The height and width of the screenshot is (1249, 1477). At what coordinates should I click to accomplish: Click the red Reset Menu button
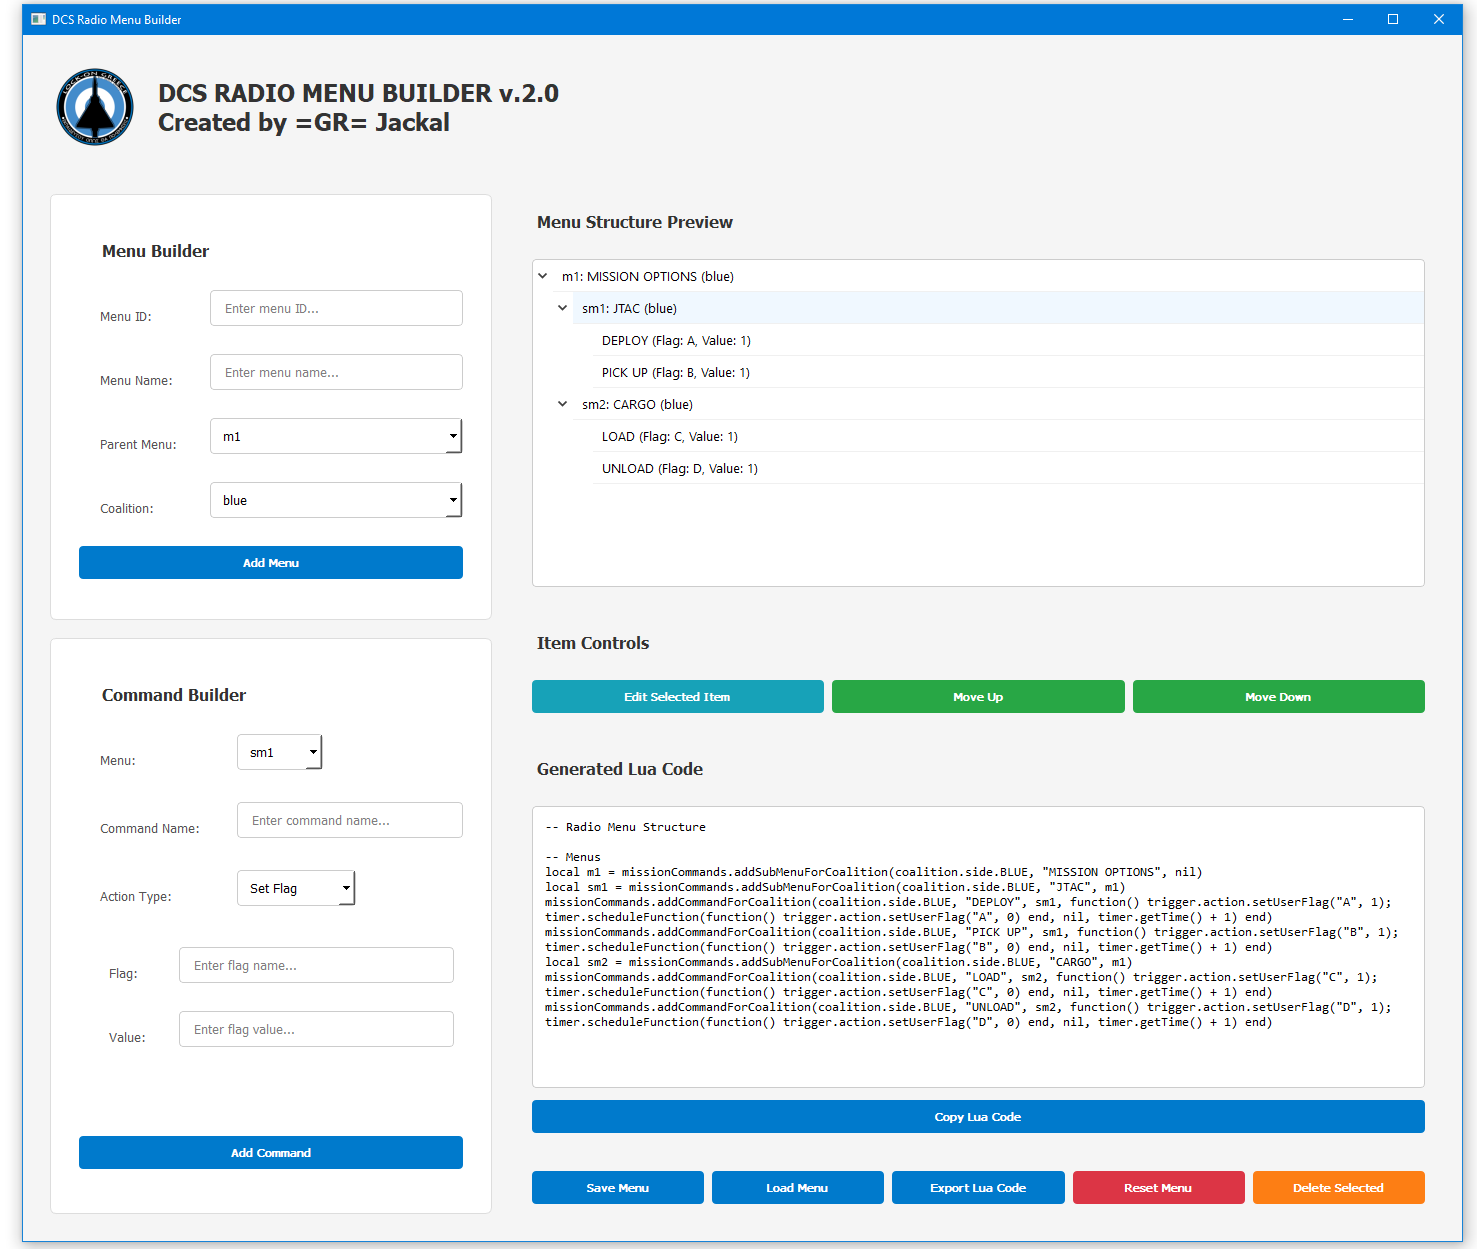(1158, 1188)
